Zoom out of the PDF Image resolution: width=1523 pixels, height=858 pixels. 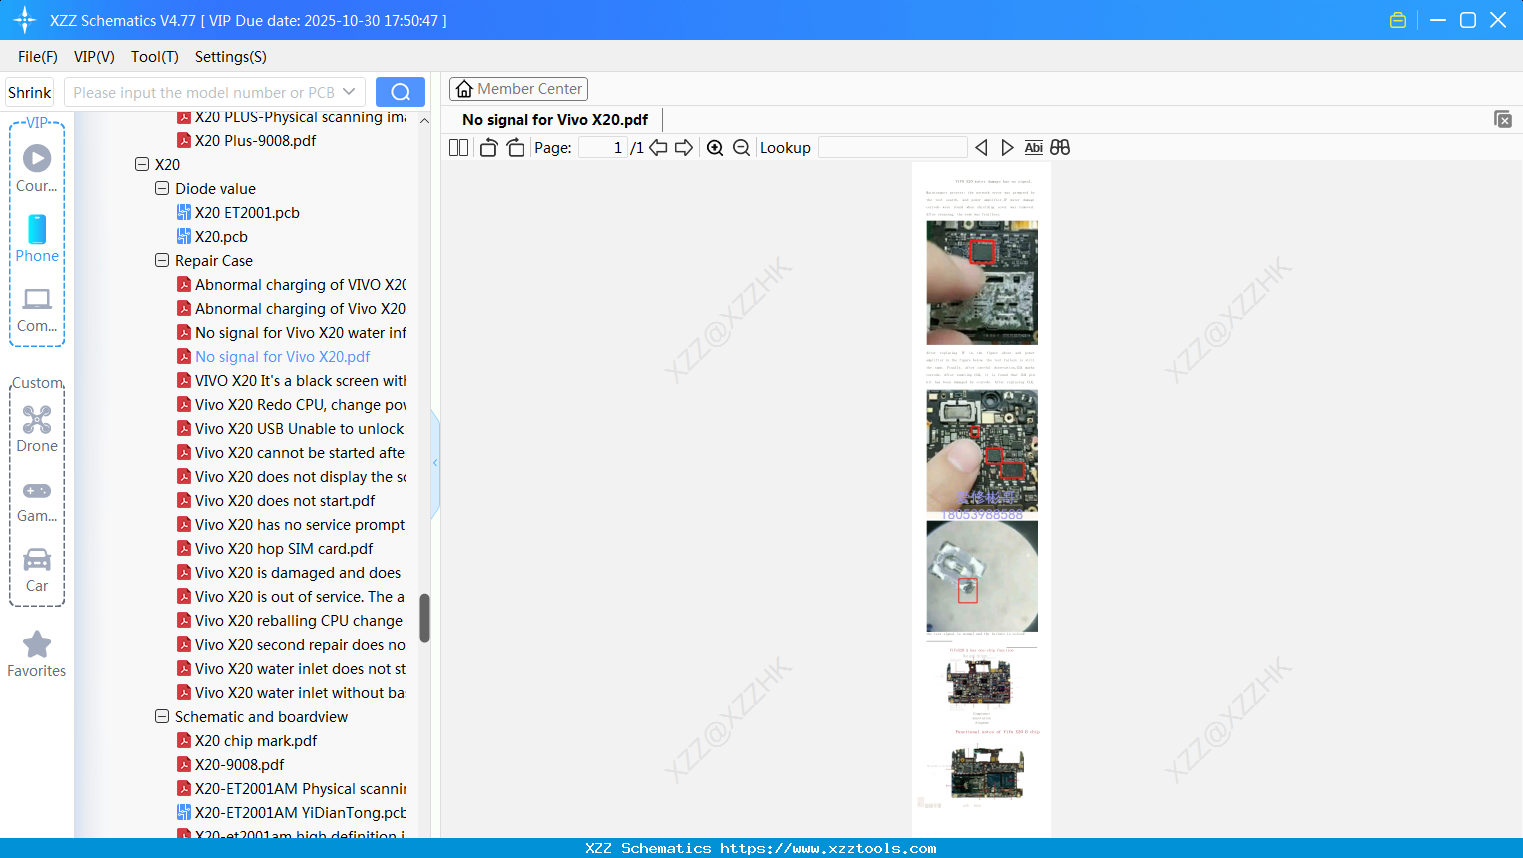[741, 148]
